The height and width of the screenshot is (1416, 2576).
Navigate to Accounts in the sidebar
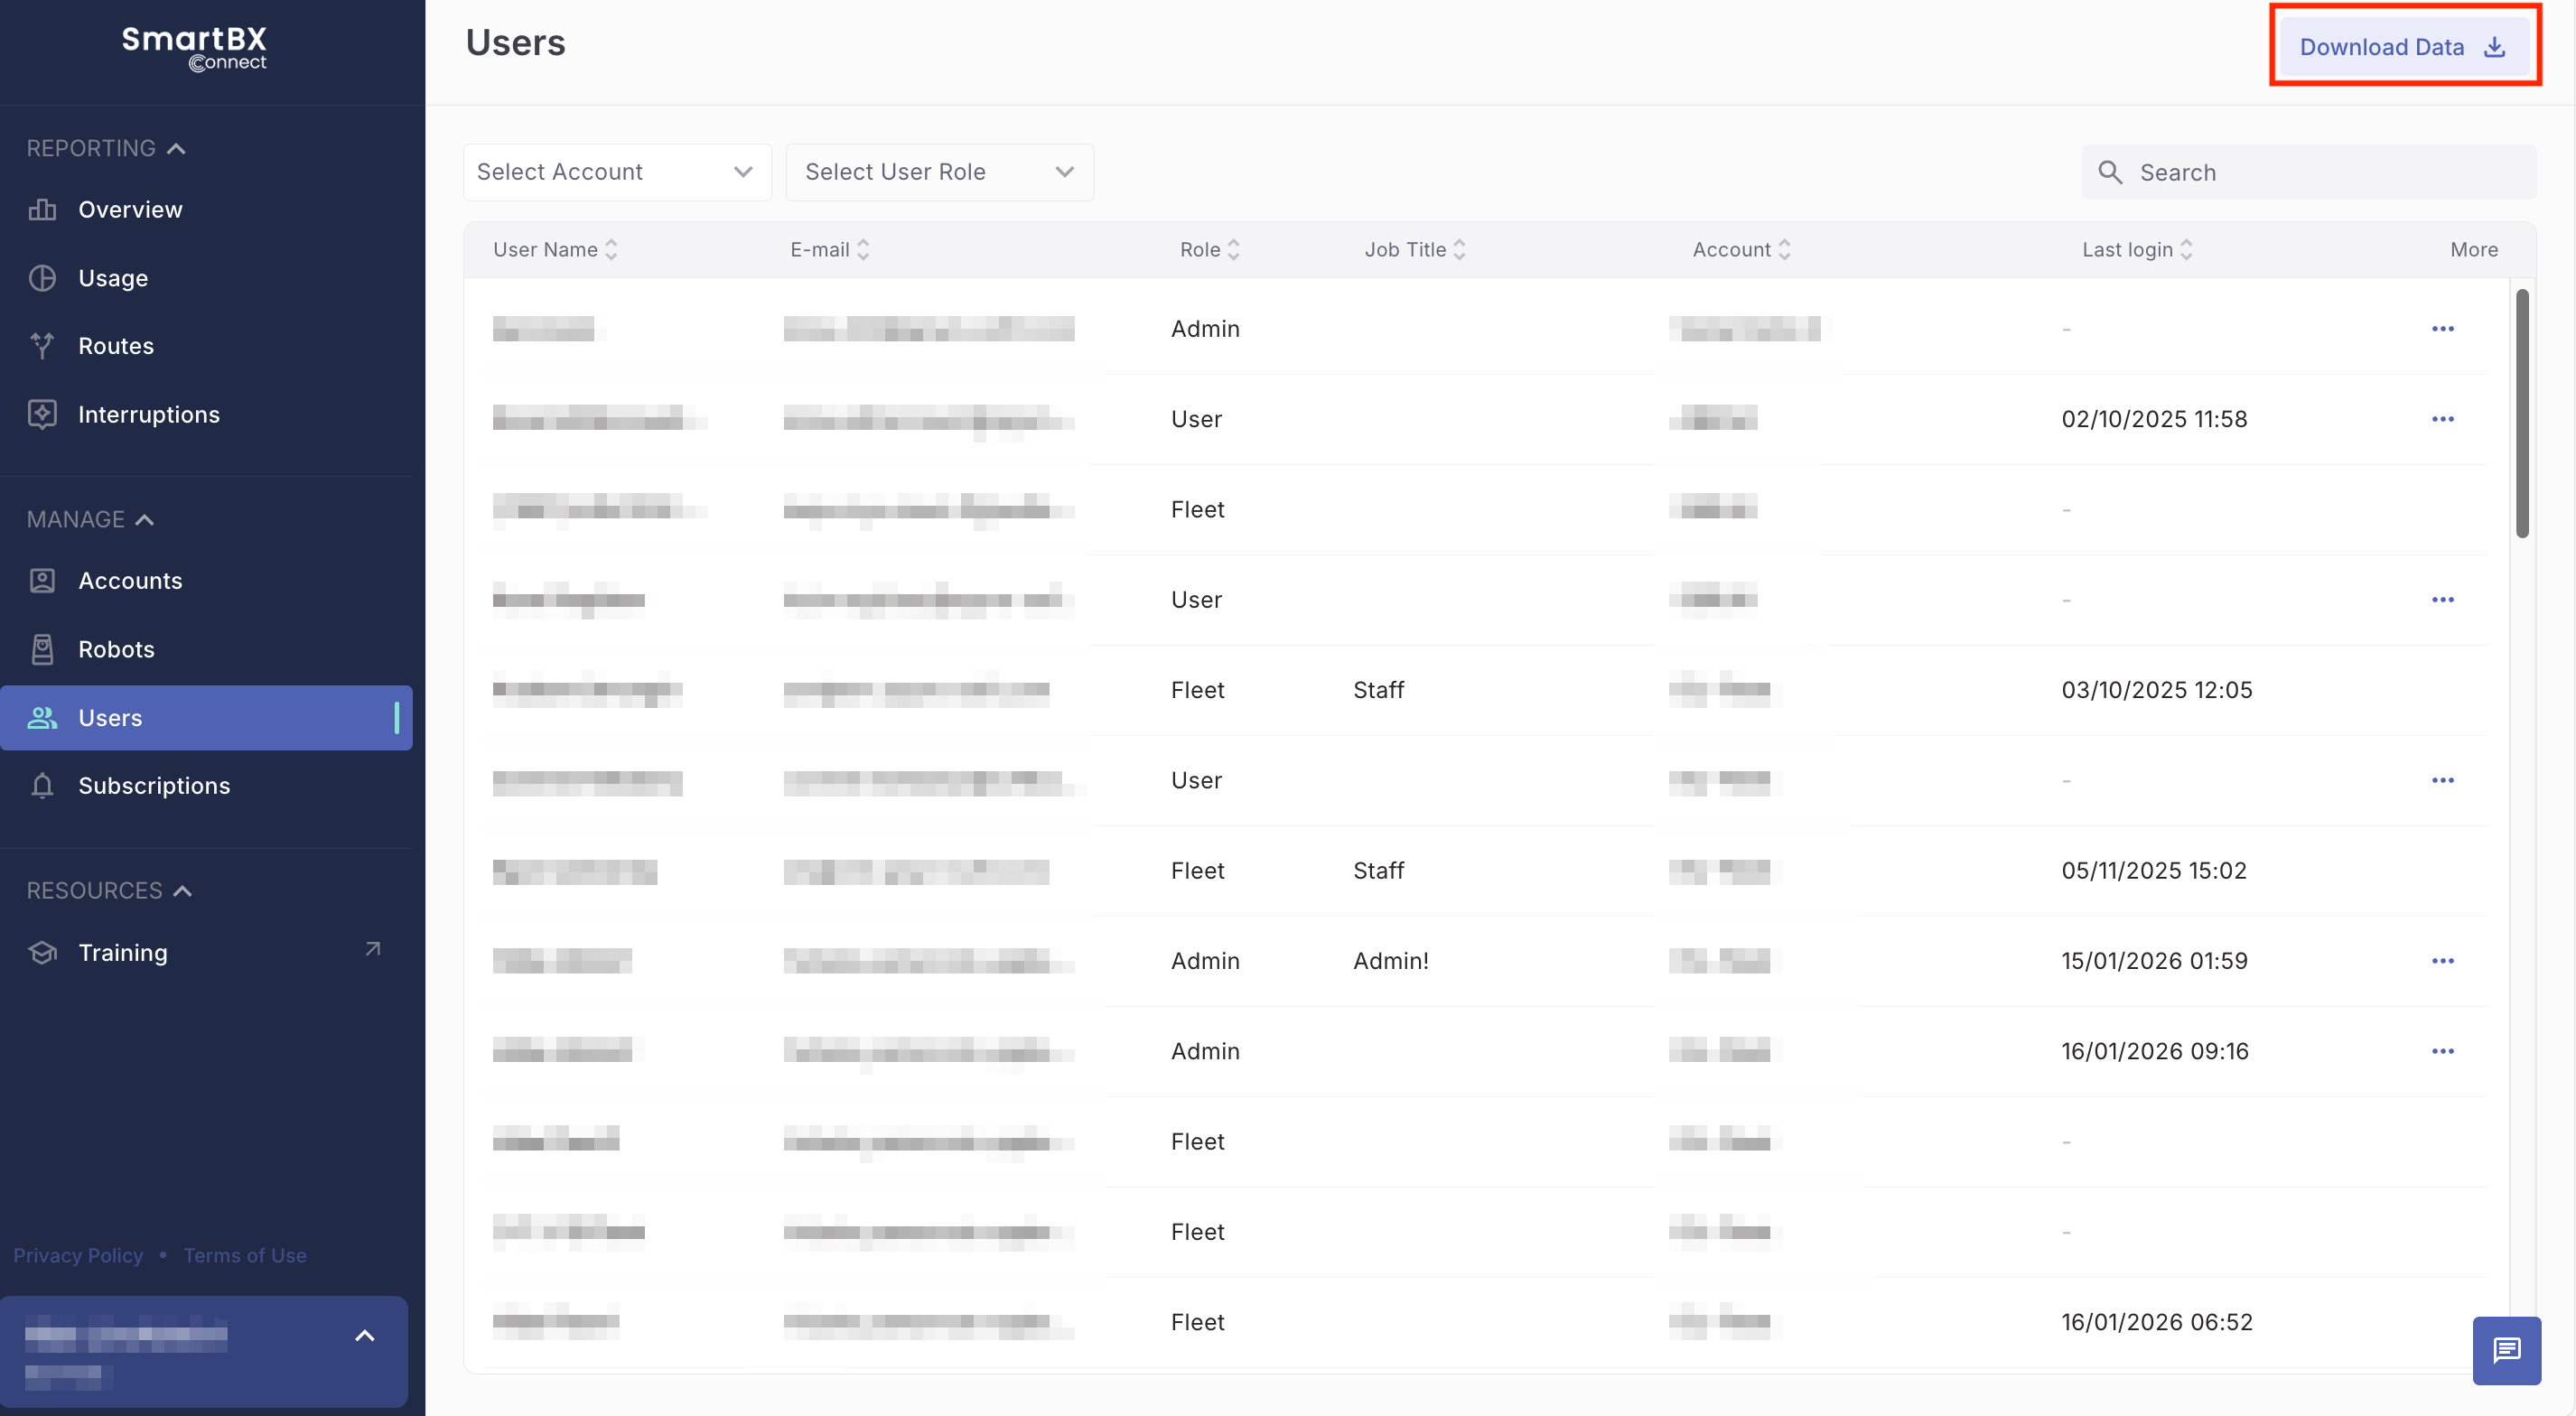pos(130,581)
